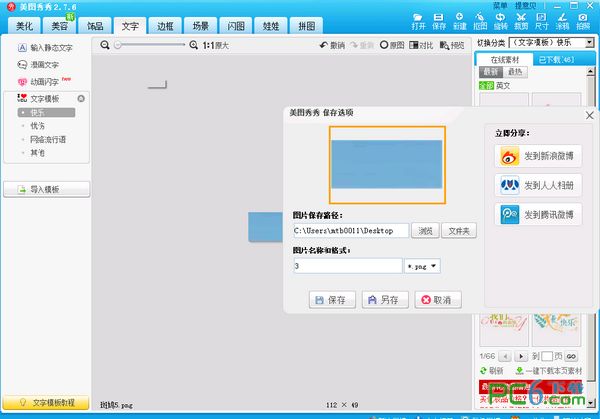The image size is (600, 419).
Task: Open the 尺寸 (Resize) tool
Action: point(541,22)
